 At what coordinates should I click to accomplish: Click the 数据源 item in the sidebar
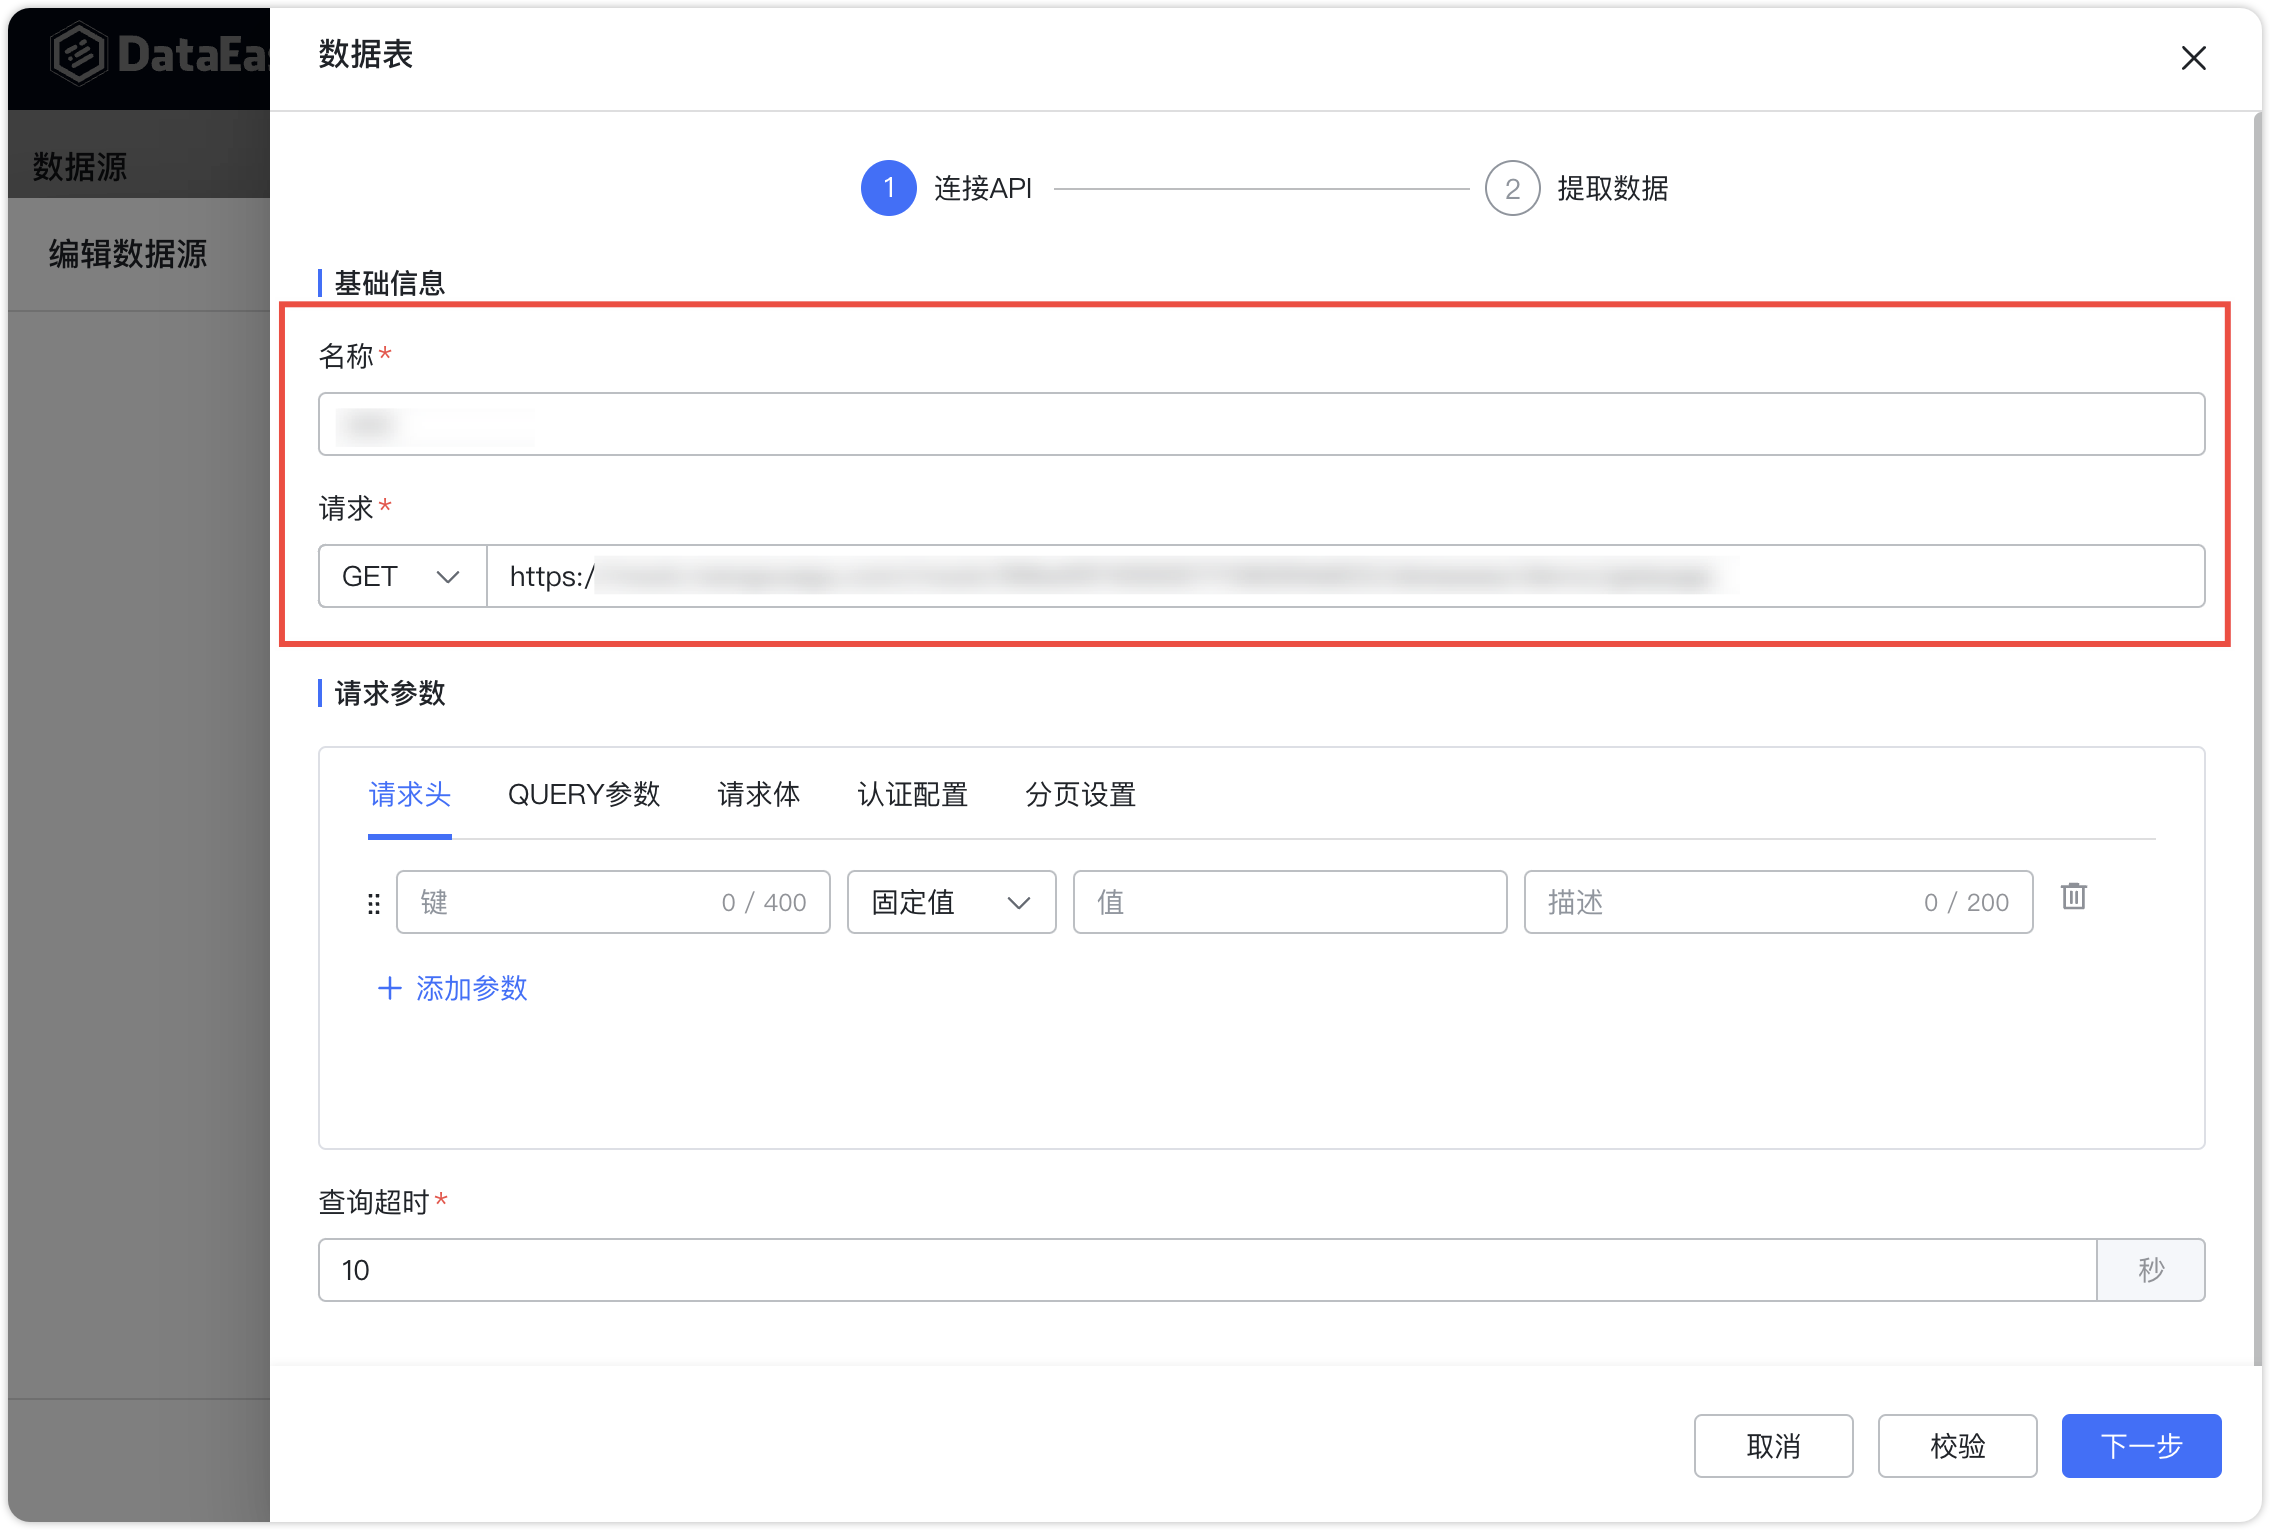point(80,166)
